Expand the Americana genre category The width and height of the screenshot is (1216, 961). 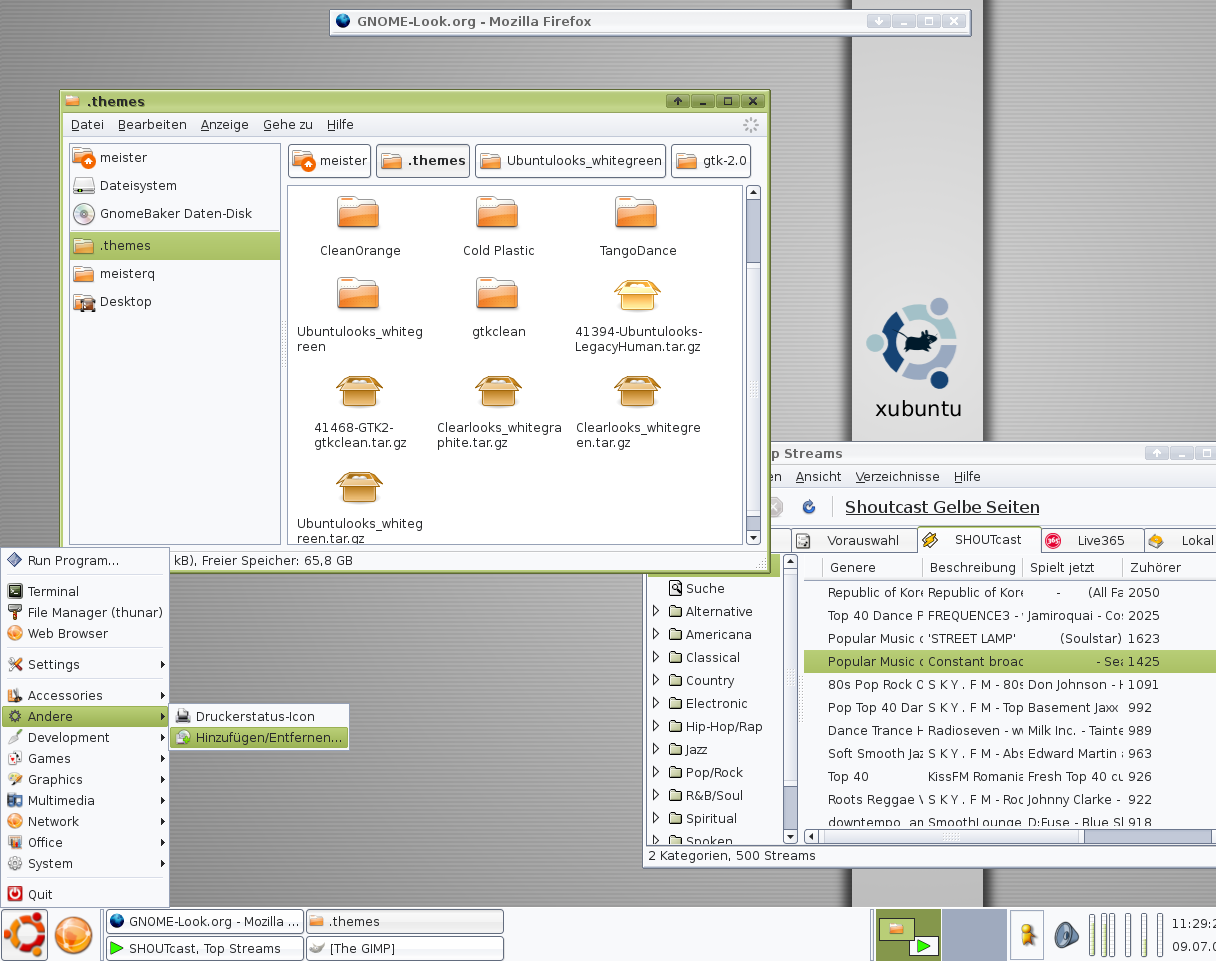656,634
